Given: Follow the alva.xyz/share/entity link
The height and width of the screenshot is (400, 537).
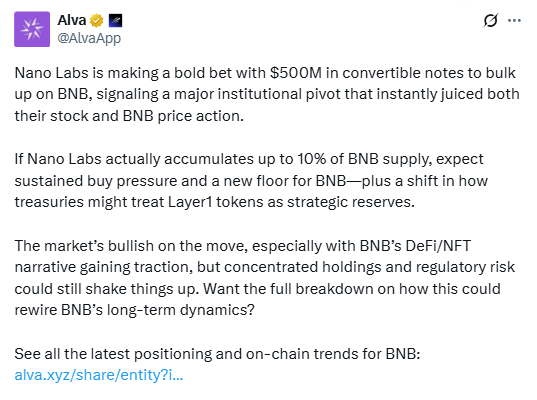Looking at the screenshot, I should click(99, 375).
